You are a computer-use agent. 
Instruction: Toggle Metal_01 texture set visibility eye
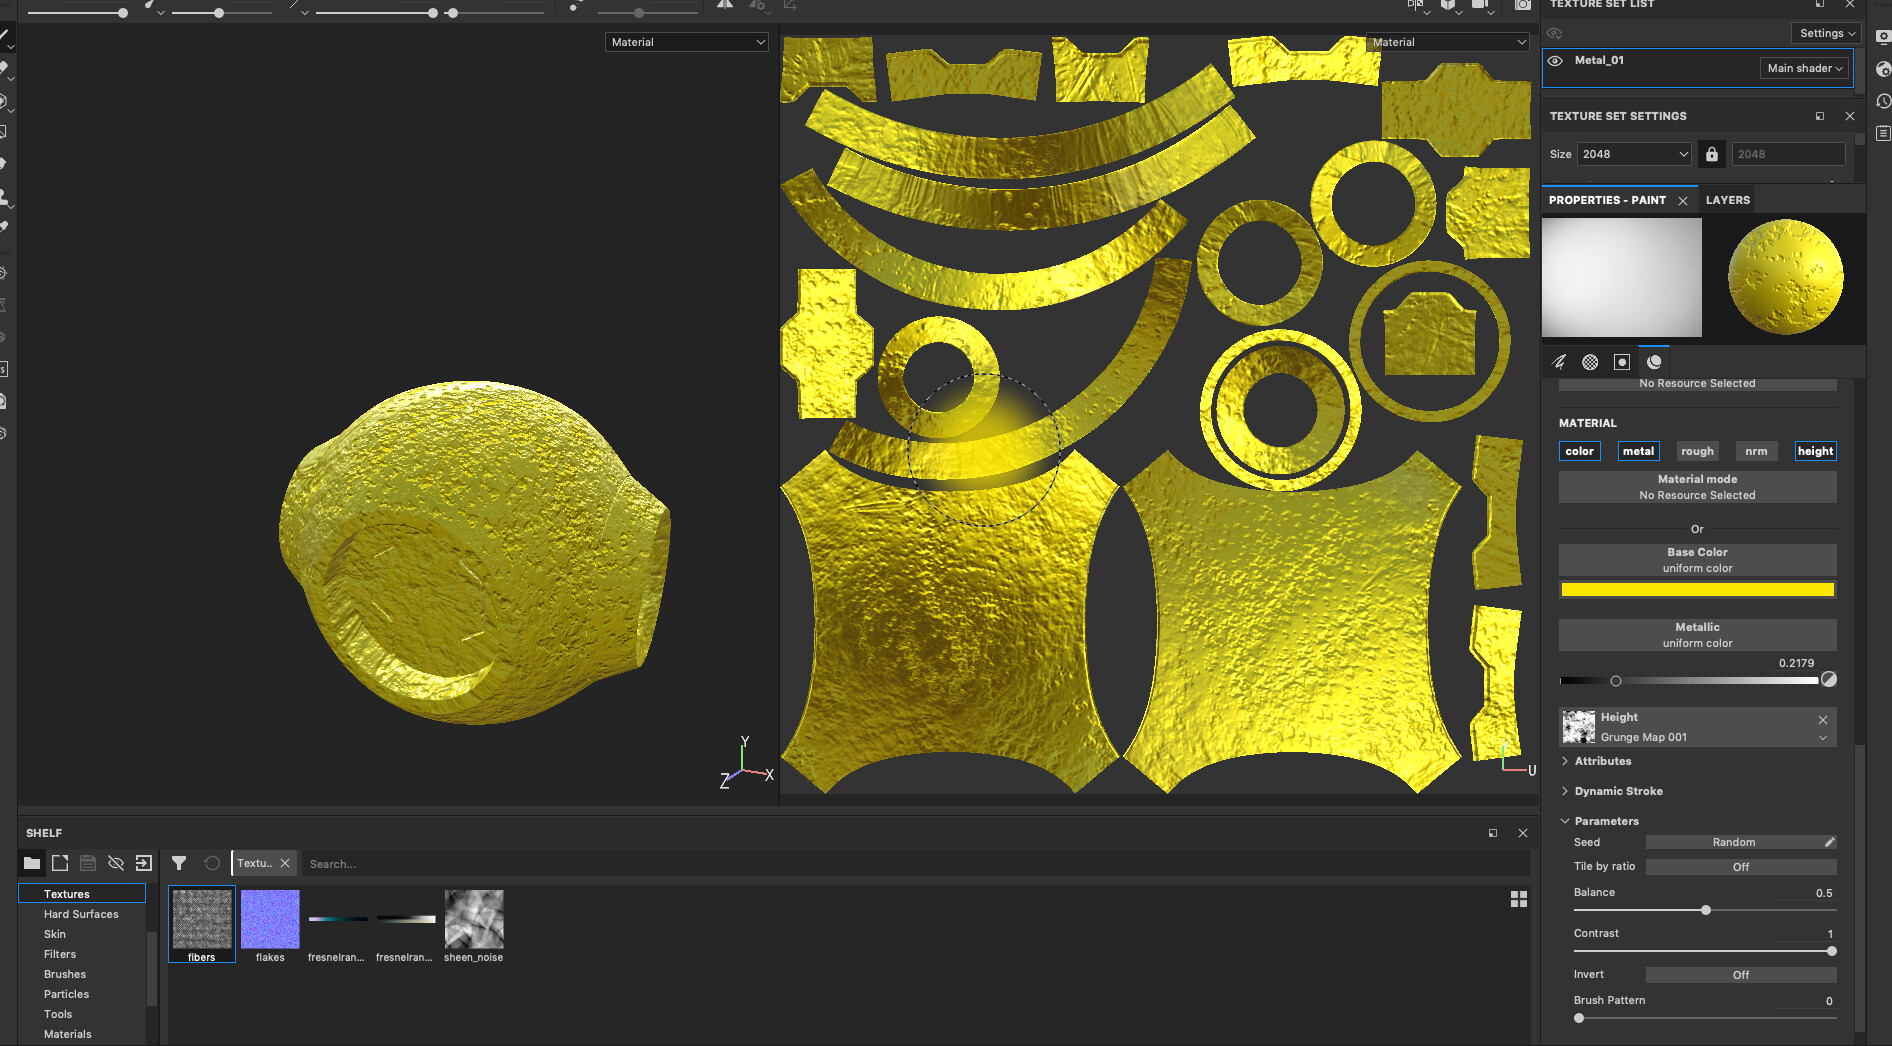(x=1555, y=61)
